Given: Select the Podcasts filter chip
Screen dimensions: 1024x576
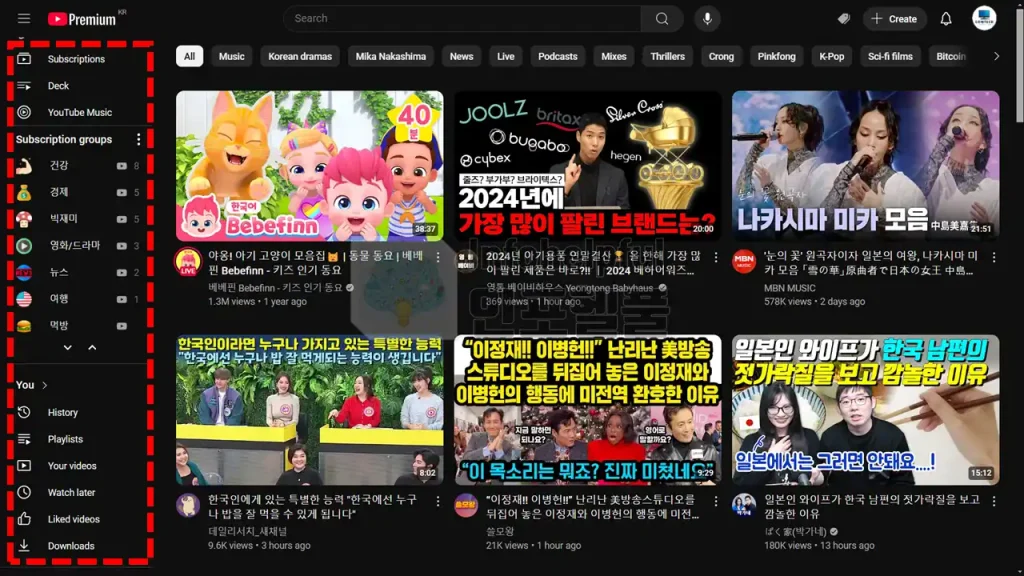Looking at the screenshot, I should point(558,56).
